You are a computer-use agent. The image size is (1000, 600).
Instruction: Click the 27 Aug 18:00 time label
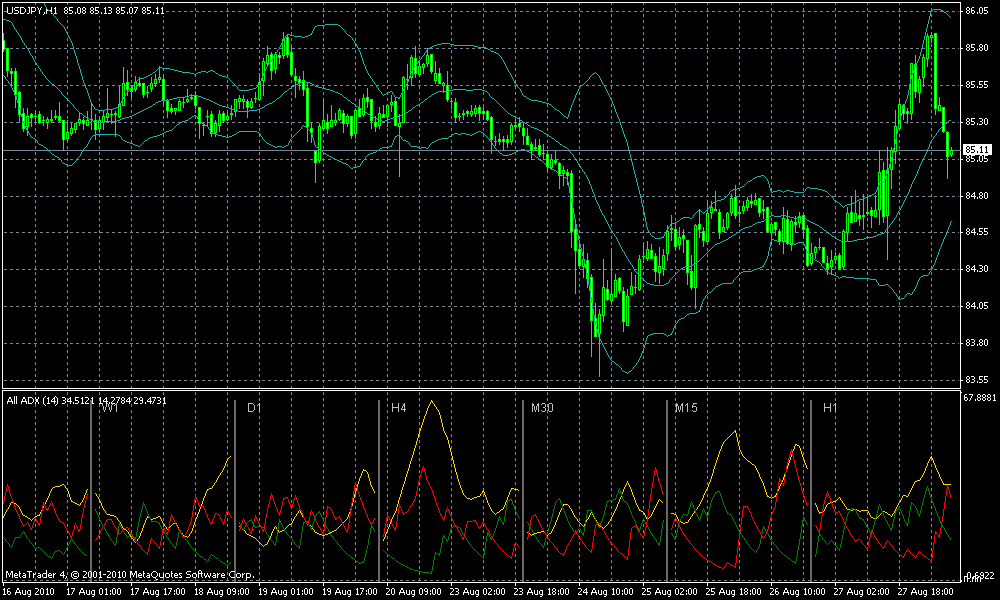(926, 592)
